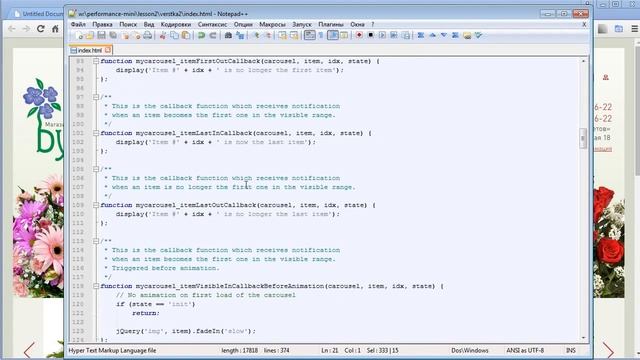
Task: Open Find with the binoculars icon
Action: pos(228,36)
